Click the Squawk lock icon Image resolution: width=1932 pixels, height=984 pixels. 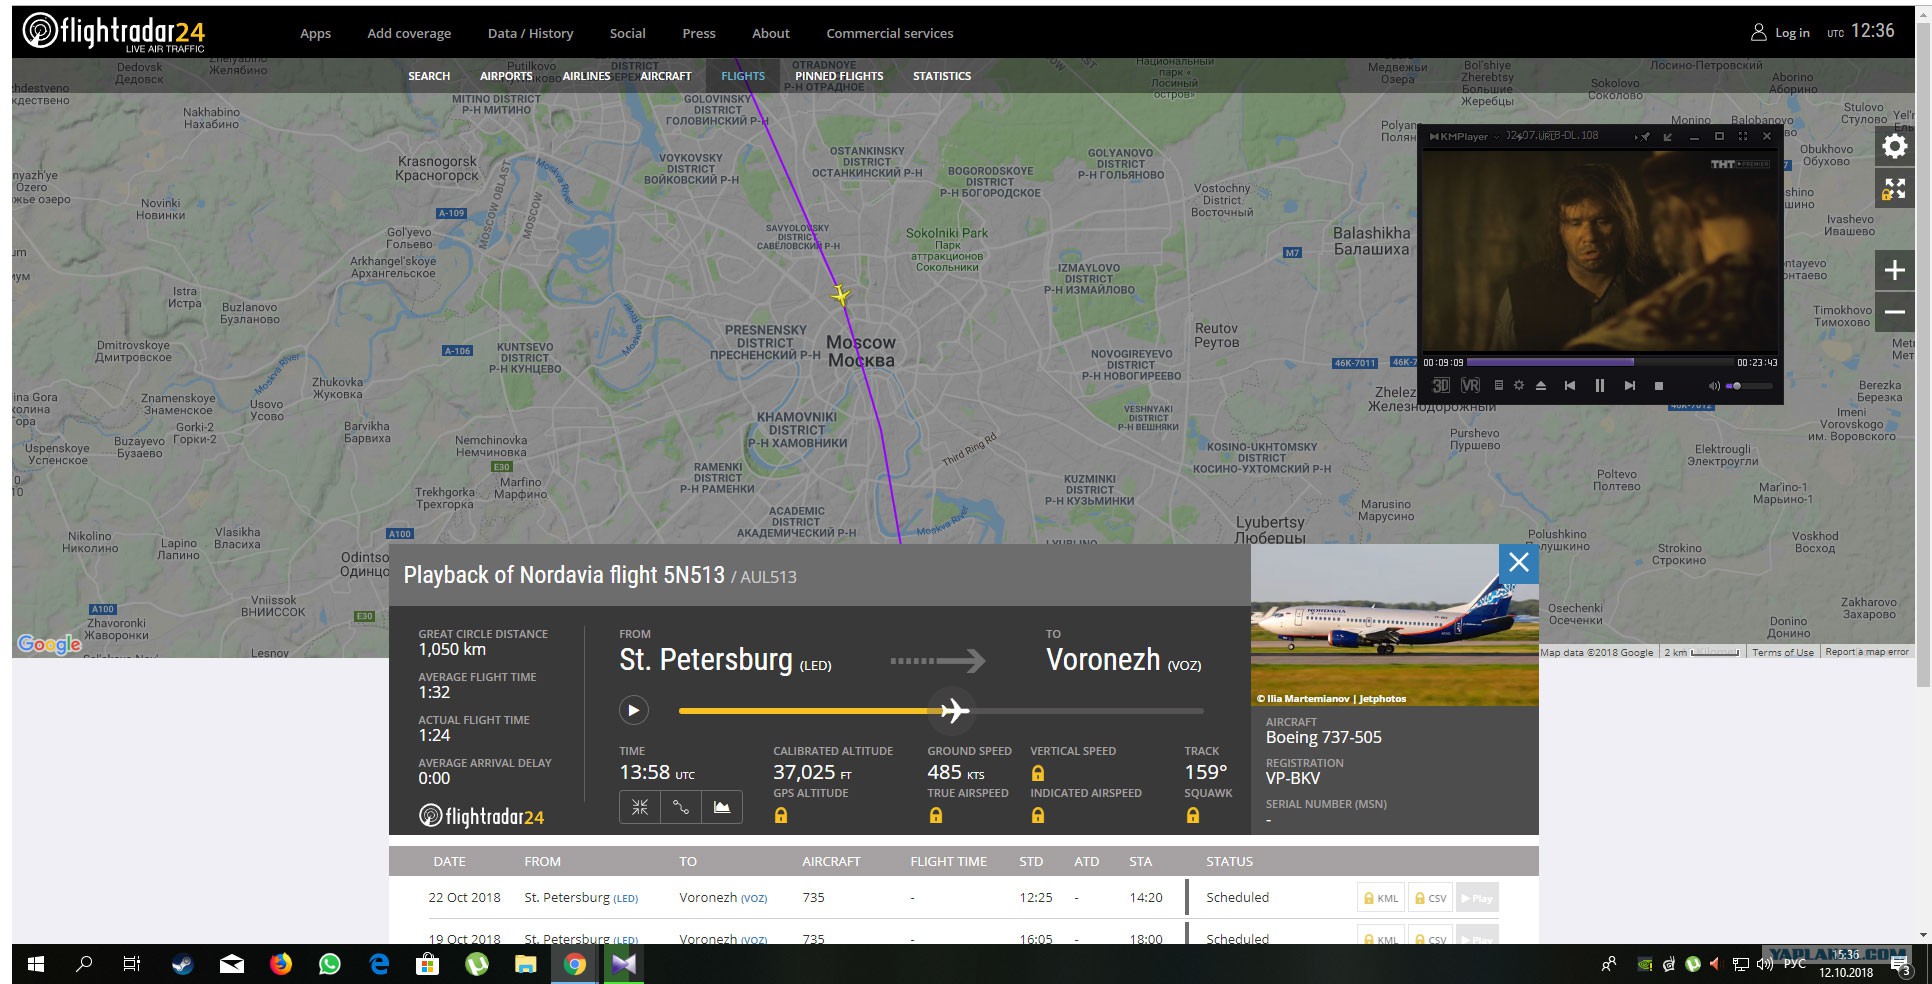click(x=1193, y=816)
